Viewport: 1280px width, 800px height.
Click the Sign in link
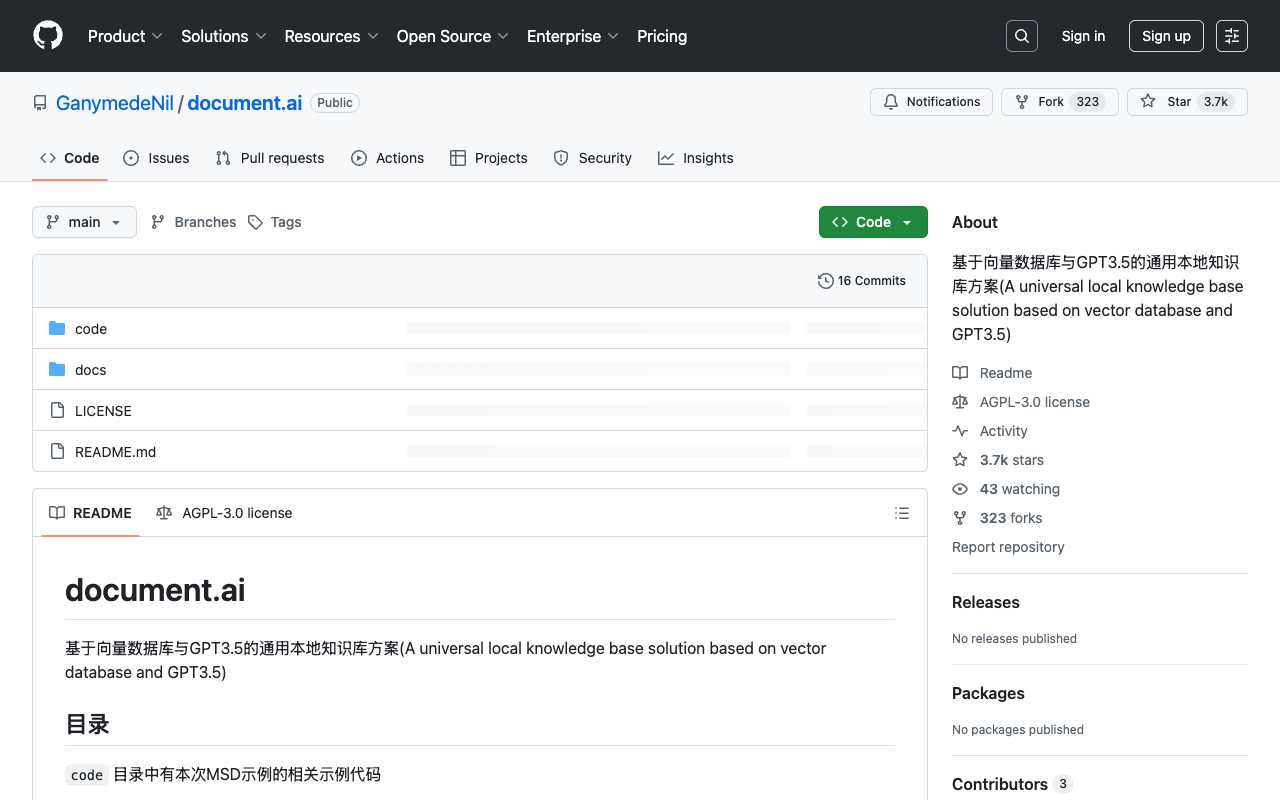1083,36
